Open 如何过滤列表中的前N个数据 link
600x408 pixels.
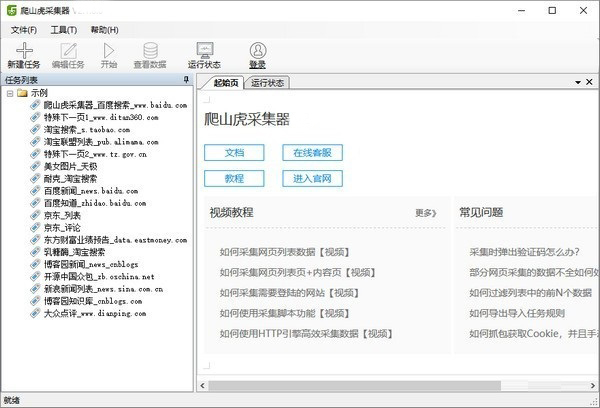click(531, 293)
